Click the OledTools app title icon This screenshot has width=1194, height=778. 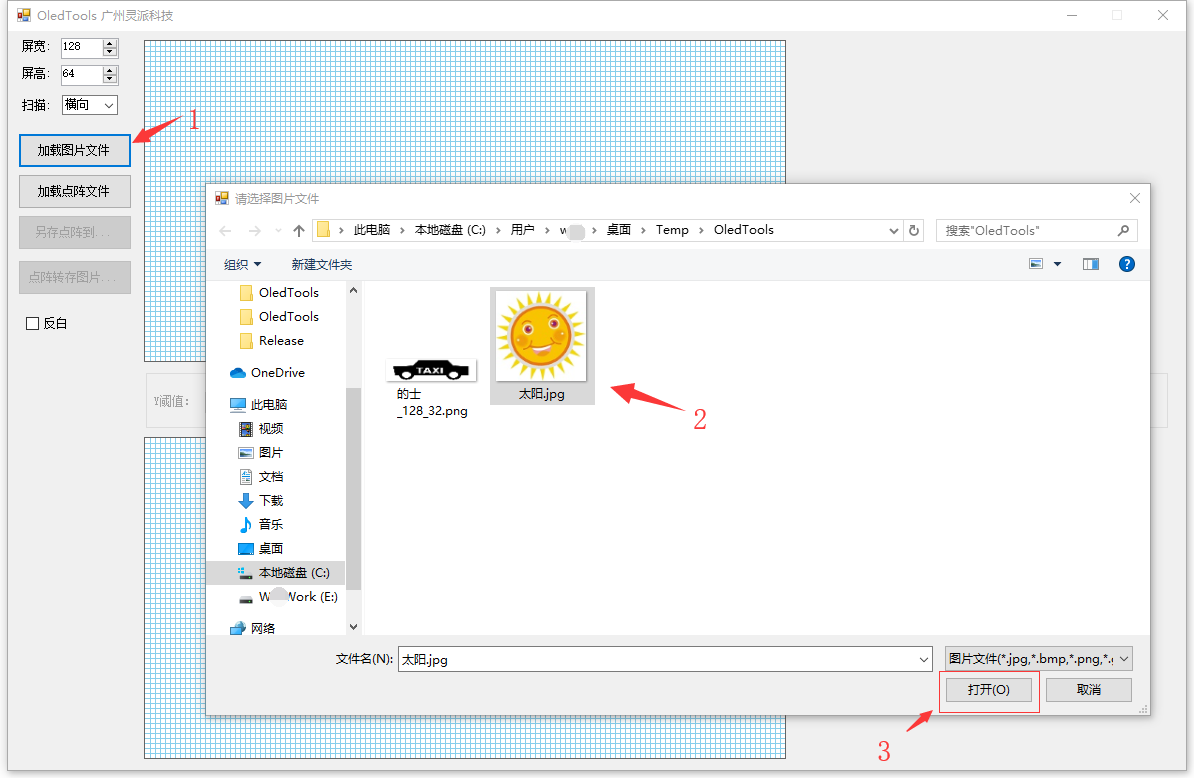pos(24,15)
